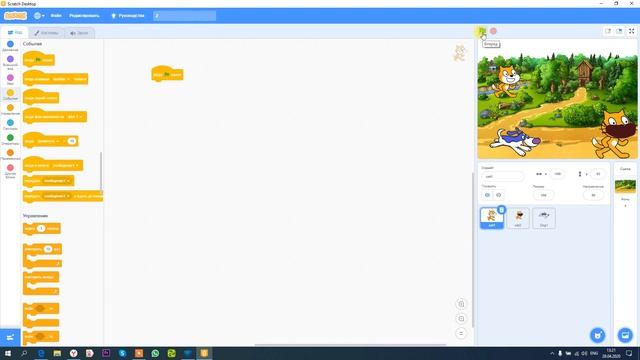Select the События (Events) block category

10,95
